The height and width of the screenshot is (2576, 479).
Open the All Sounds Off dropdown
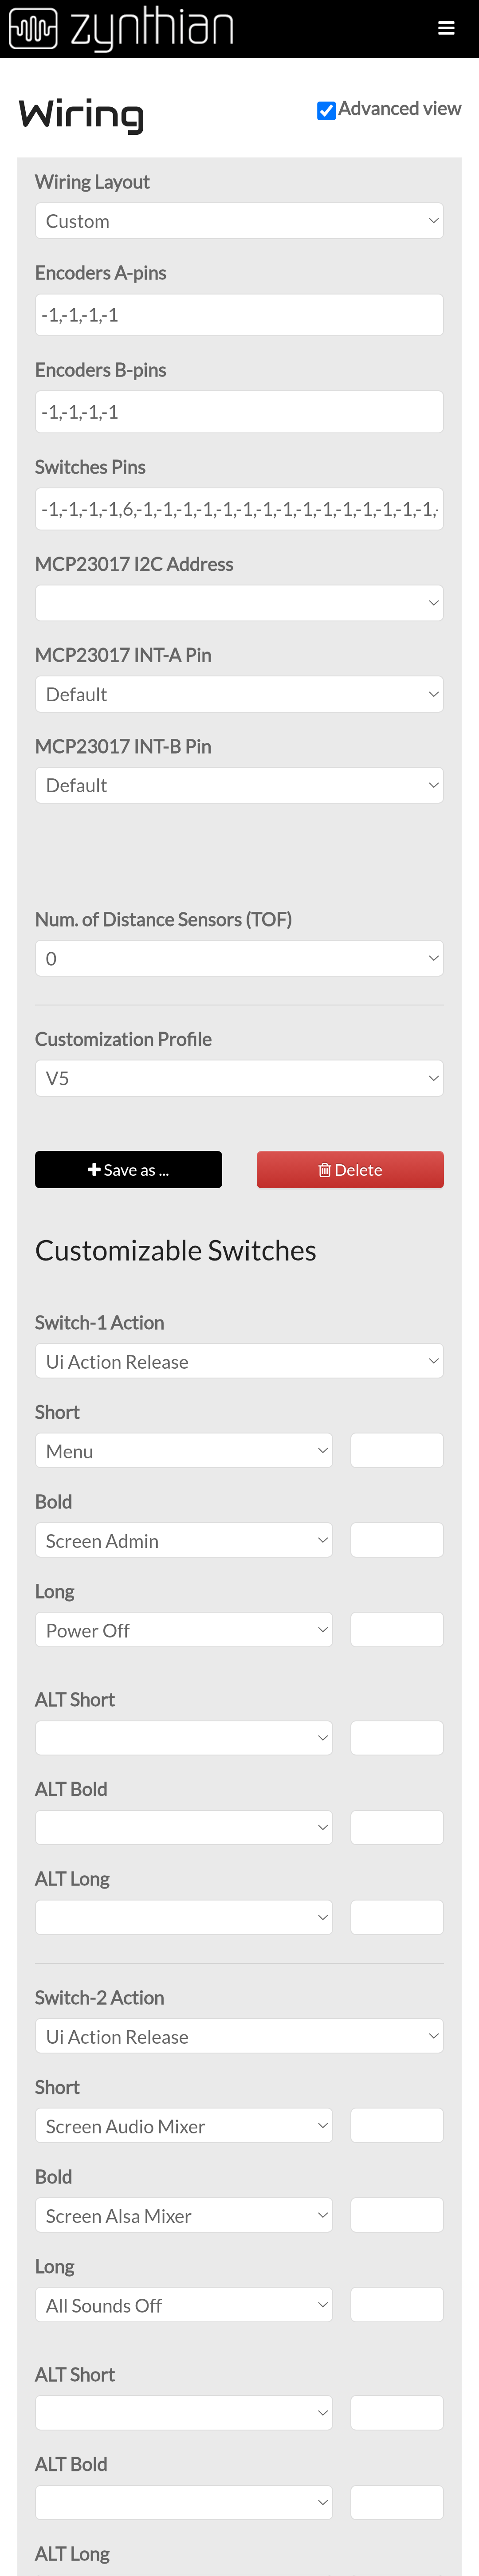(x=184, y=2305)
